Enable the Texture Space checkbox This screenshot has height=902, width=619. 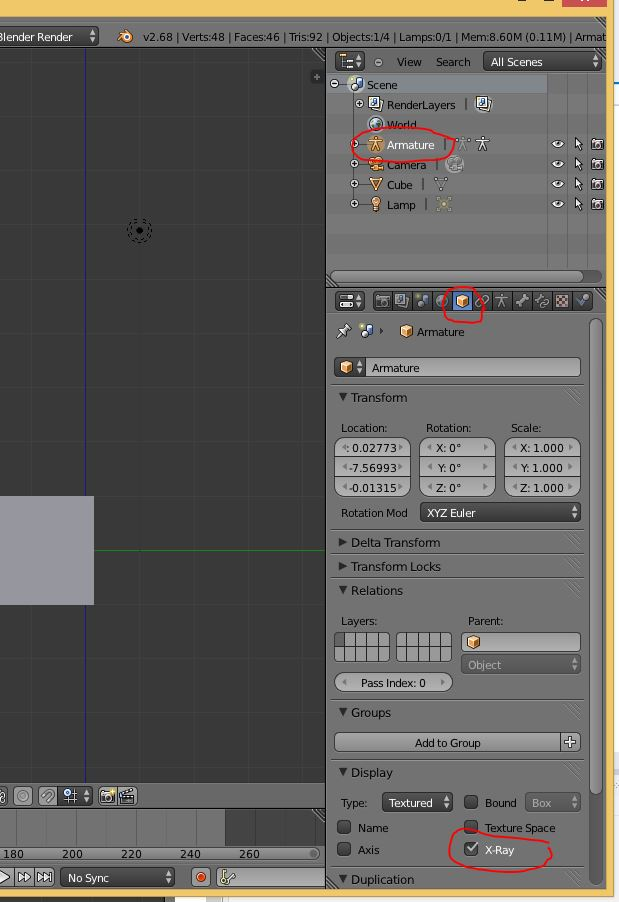(x=471, y=827)
